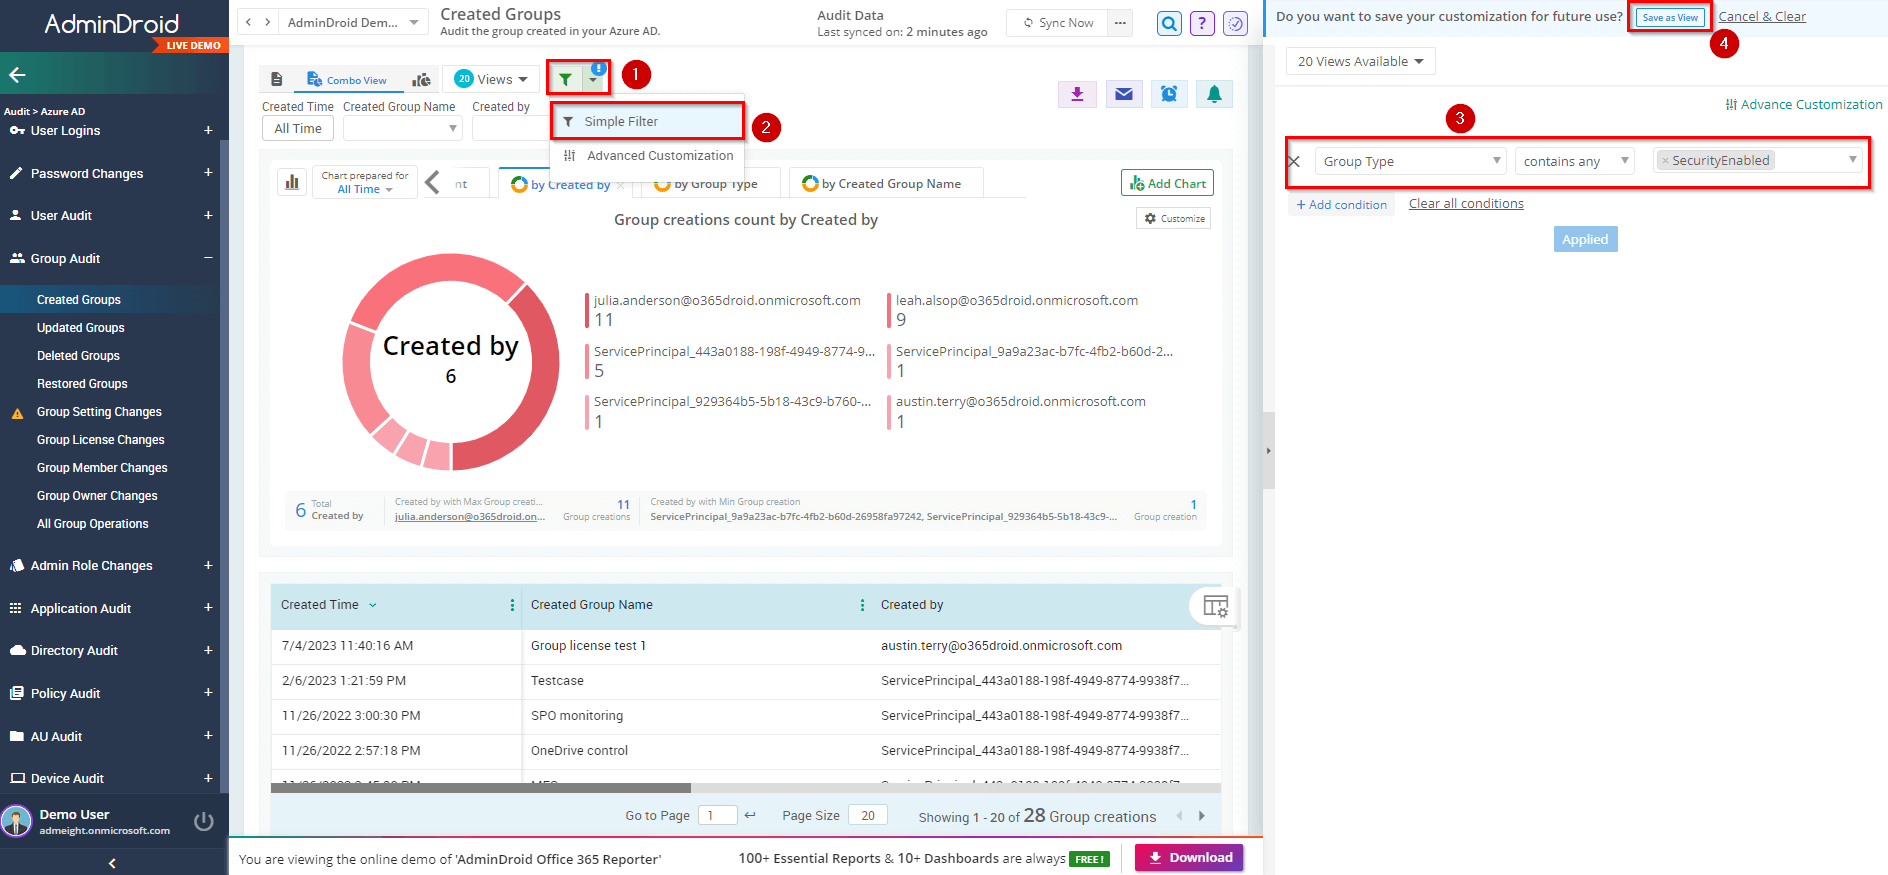1888x875 pixels.
Task: Open the table column chooser icon
Action: point(1215,606)
